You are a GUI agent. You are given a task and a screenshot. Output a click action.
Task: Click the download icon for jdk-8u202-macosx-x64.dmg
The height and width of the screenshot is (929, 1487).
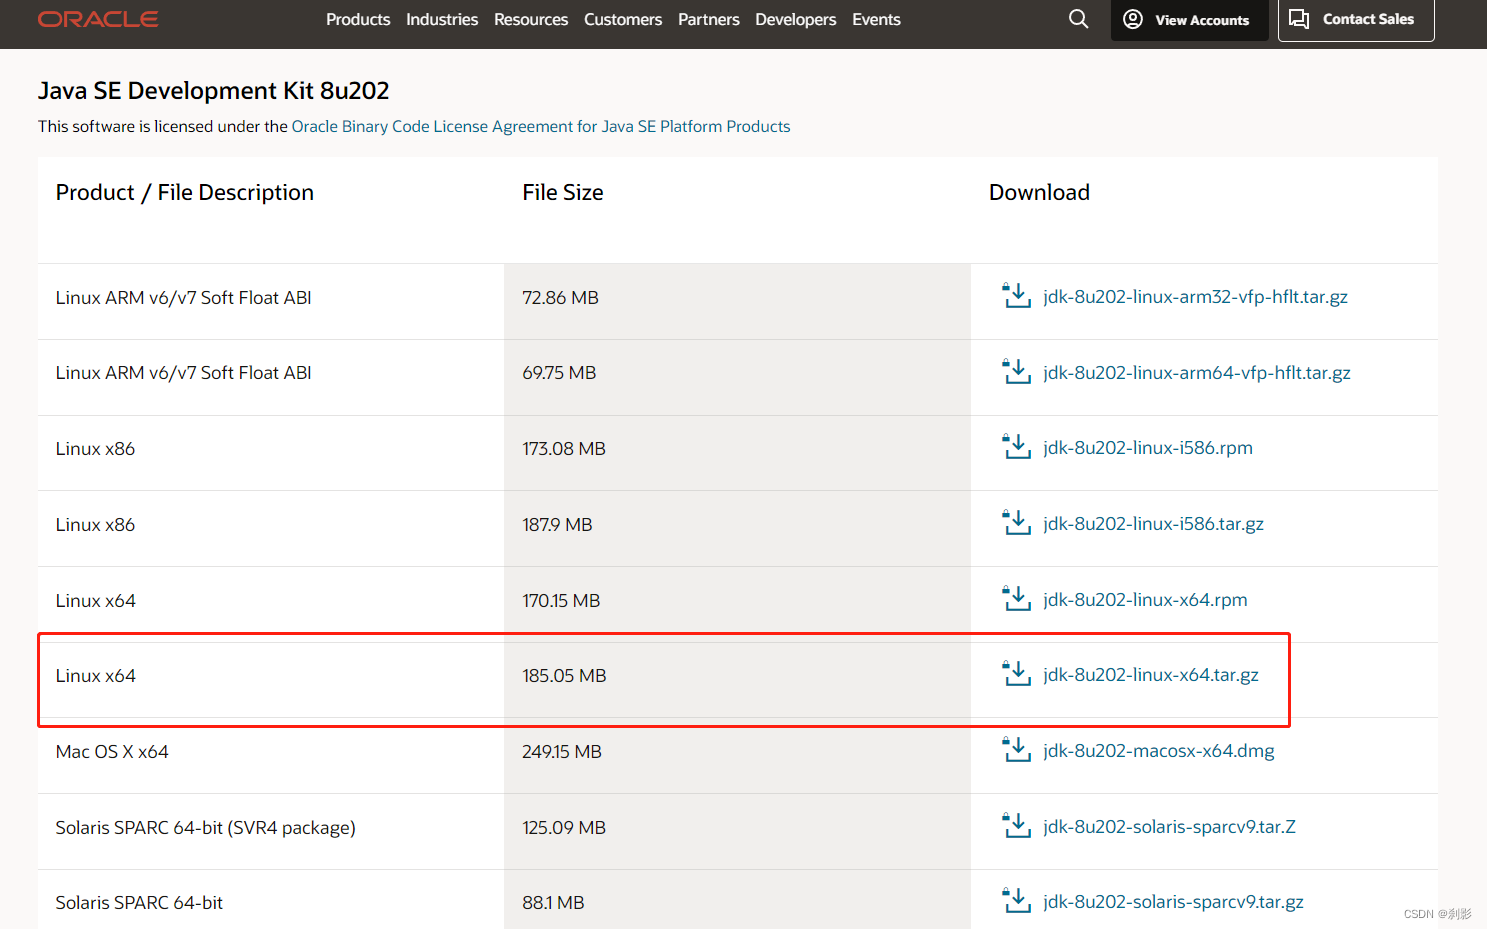click(x=1016, y=750)
